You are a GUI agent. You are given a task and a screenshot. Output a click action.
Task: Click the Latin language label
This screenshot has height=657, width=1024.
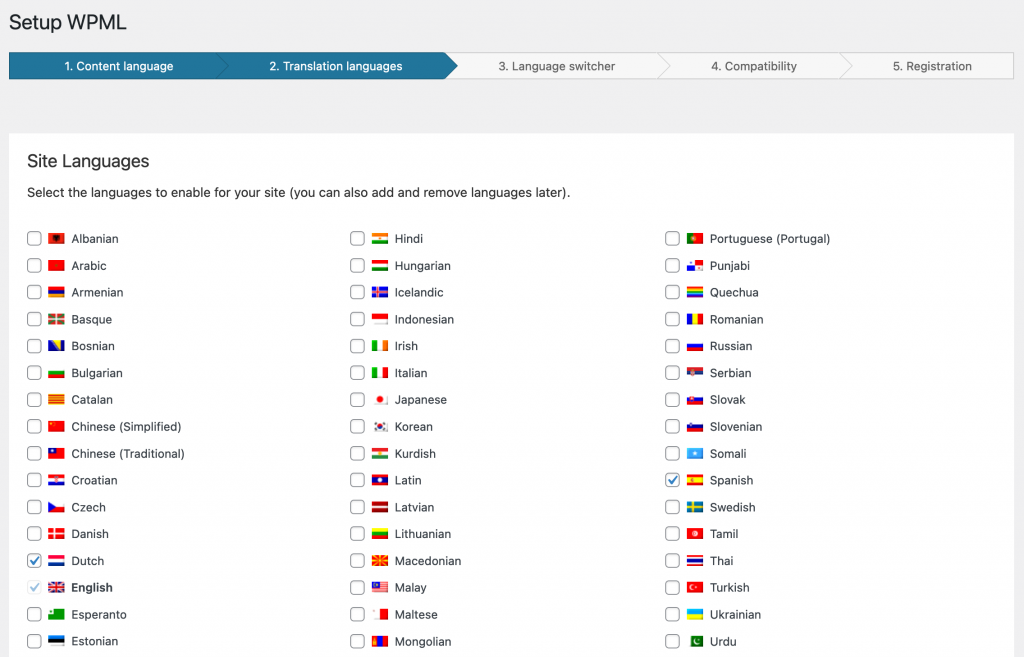[x=408, y=480]
